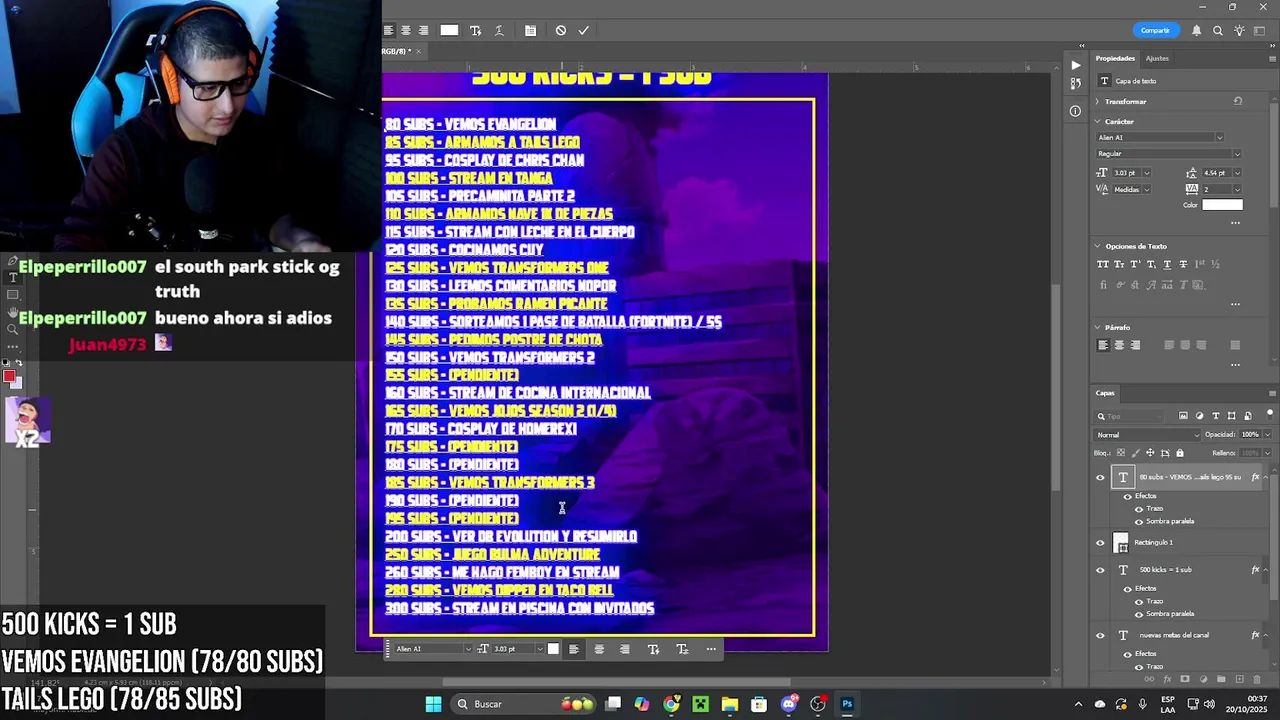Hide the '500 kicks = 1 sub' layer
Screen dimensions: 1280x720
click(1101, 570)
